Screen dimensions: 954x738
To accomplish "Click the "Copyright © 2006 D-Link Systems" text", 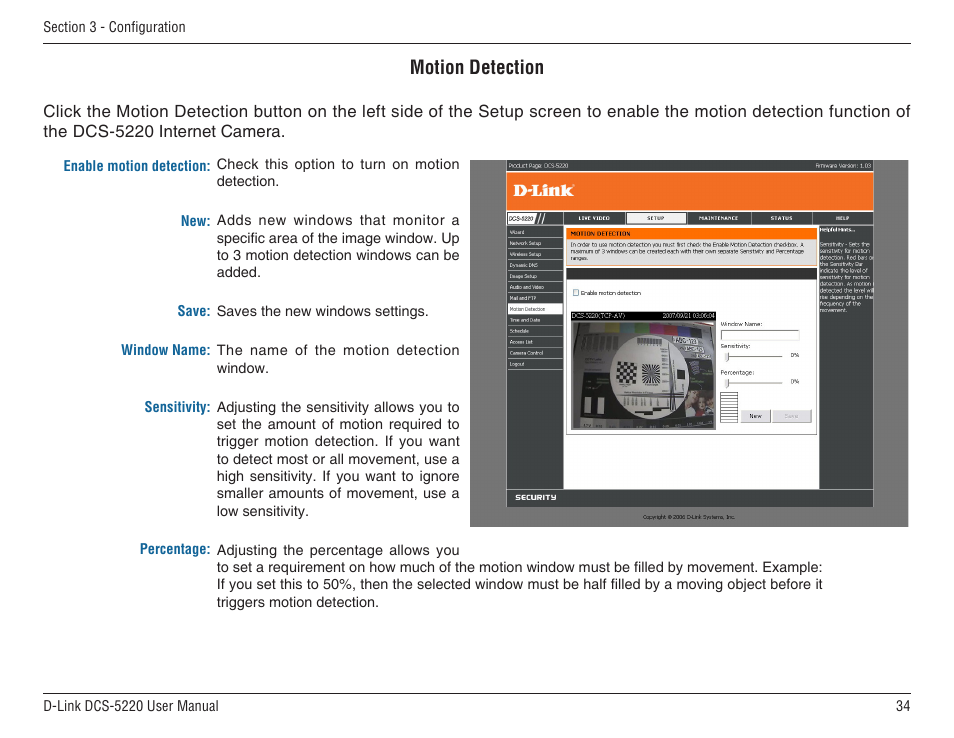I will coord(689,517).
